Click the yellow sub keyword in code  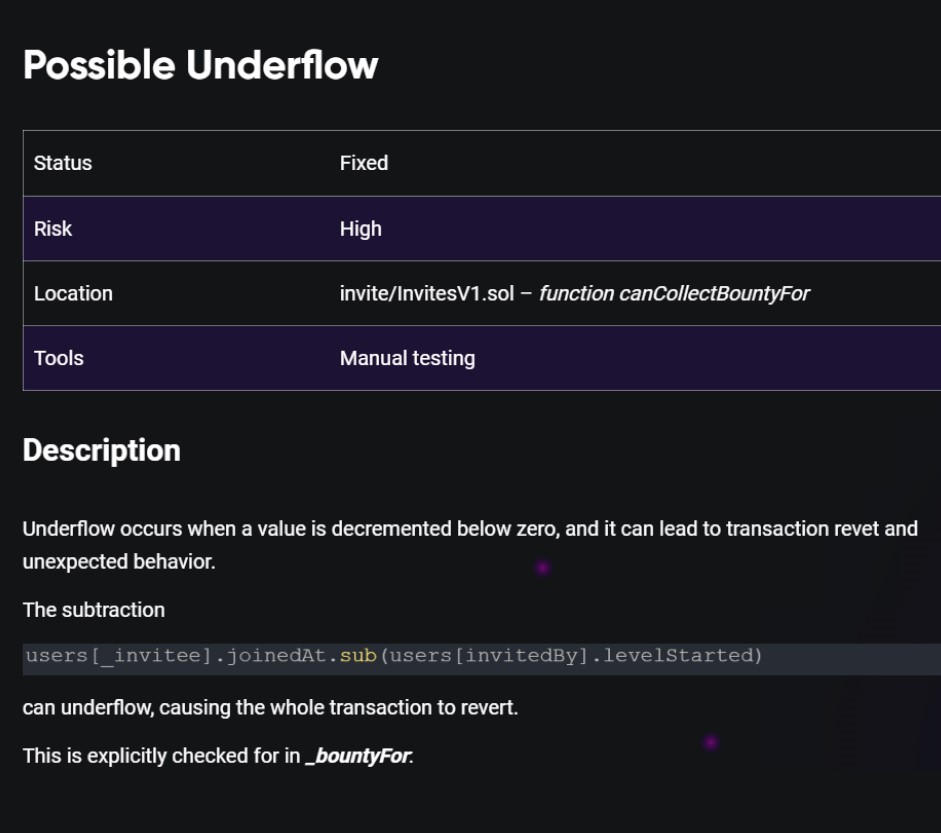point(358,655)
